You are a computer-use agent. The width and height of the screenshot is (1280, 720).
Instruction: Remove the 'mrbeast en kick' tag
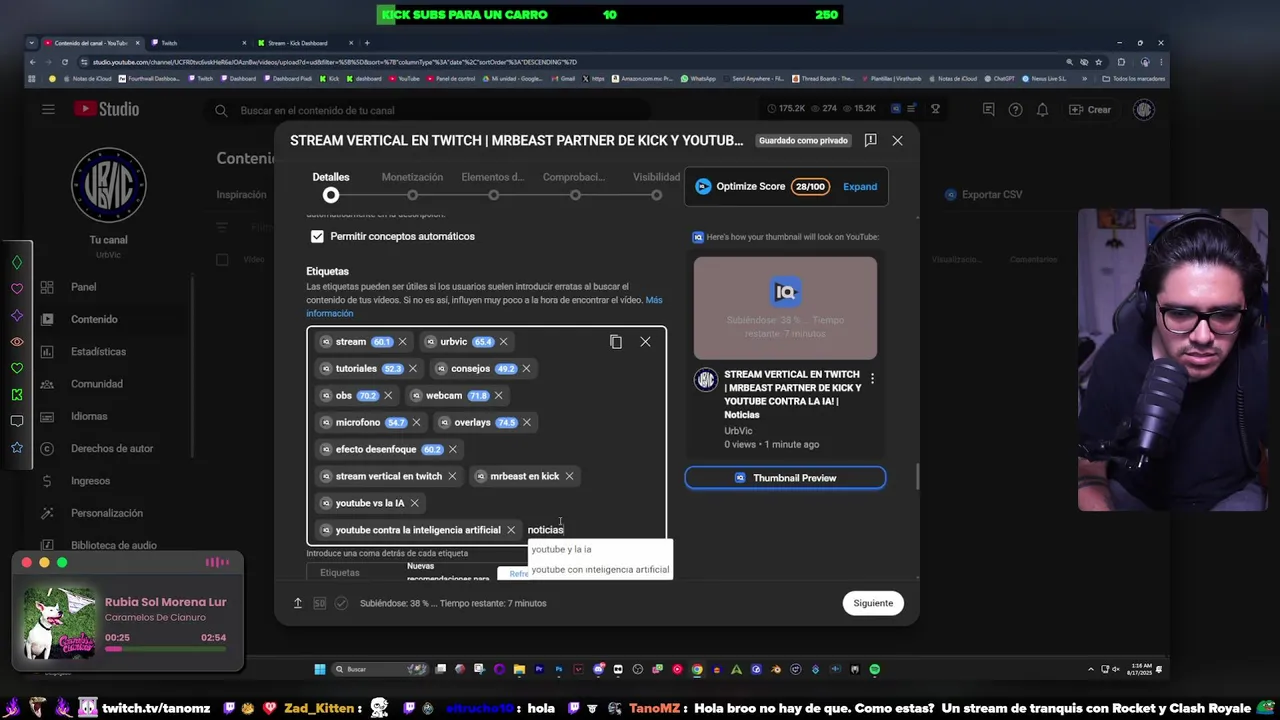coord(569,477)
